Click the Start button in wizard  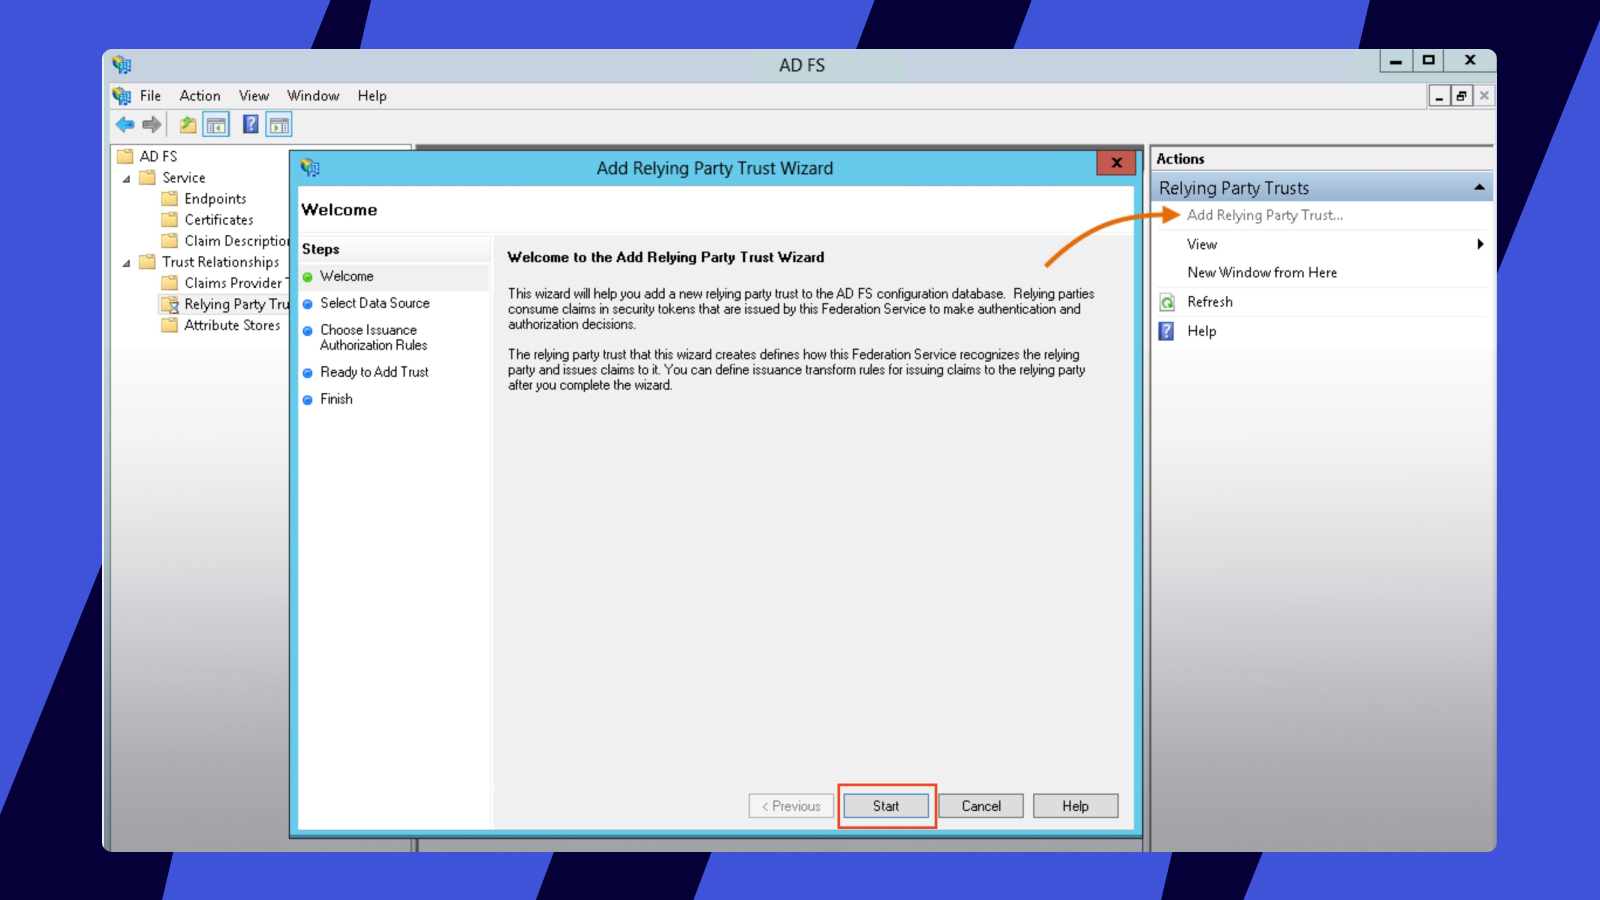pyautogui.click(x=886, y=806)
